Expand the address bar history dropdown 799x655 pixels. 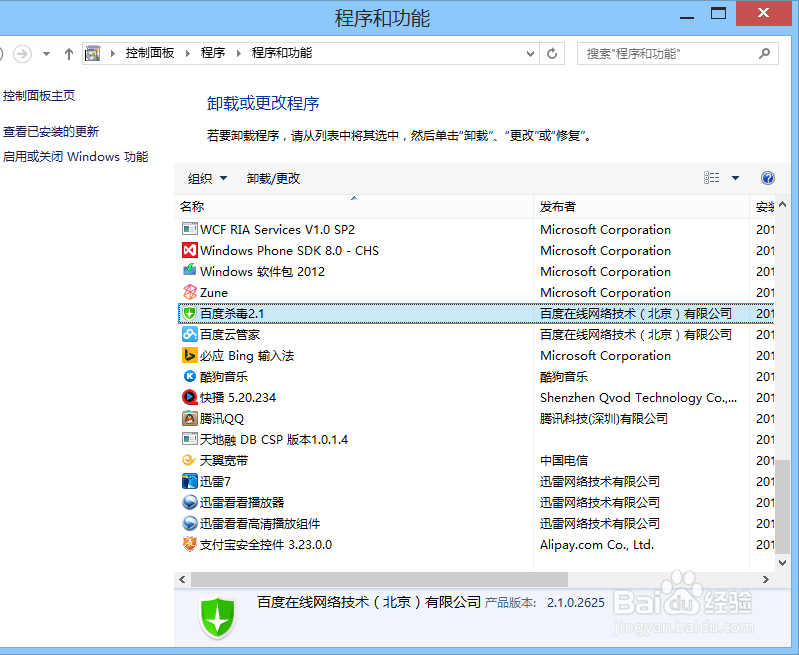coord(530,54)
